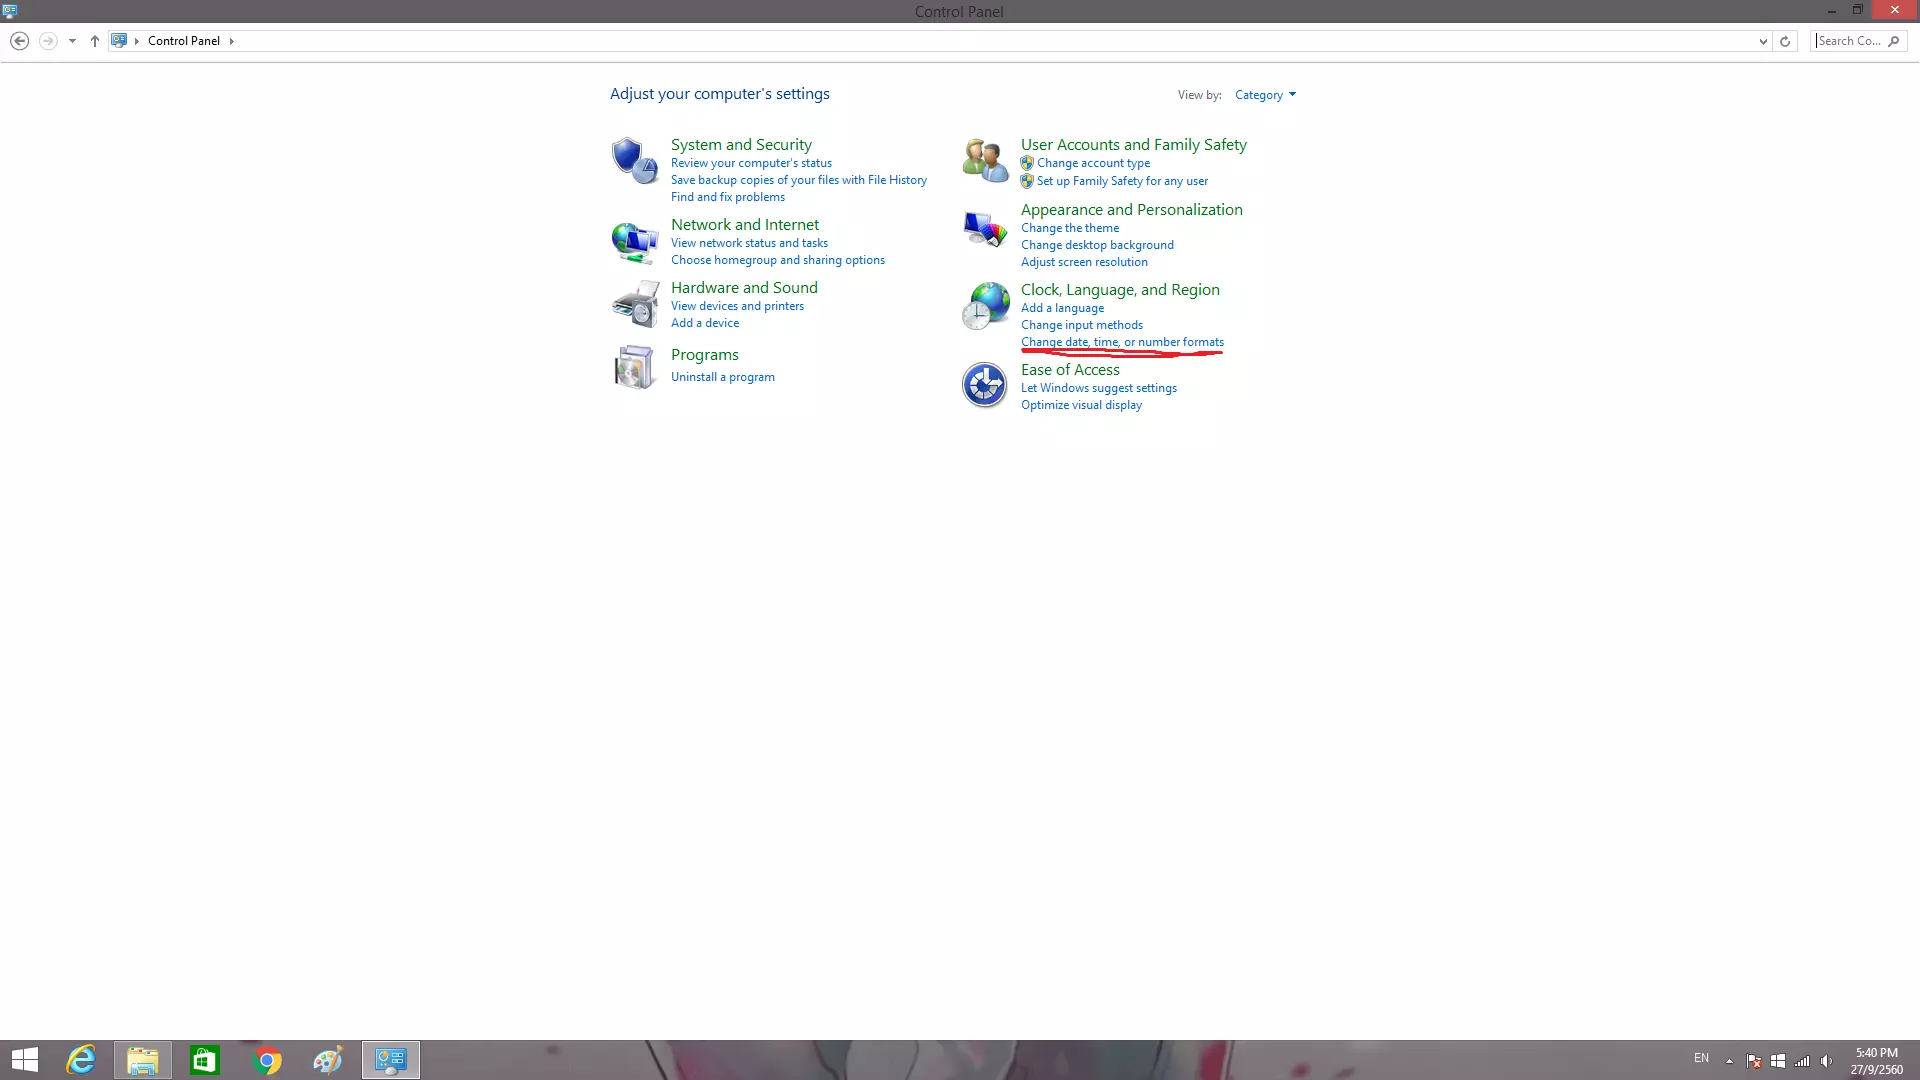Click the Clock, Language, and Region globe icon
The height and width of the screenshot is (1080, 1920).
(985, 306)
